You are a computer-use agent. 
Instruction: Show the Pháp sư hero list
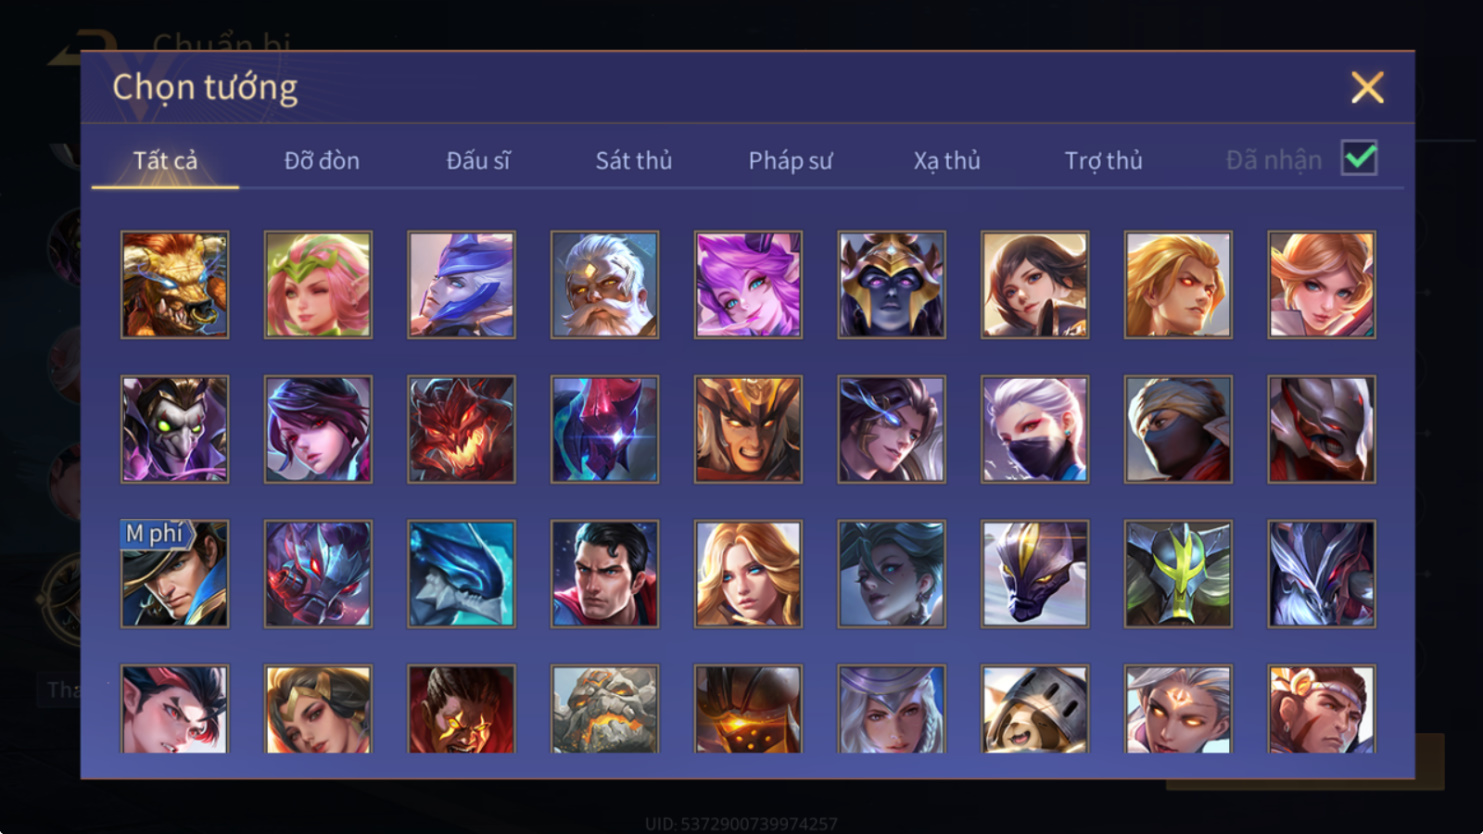pos(790,160)
